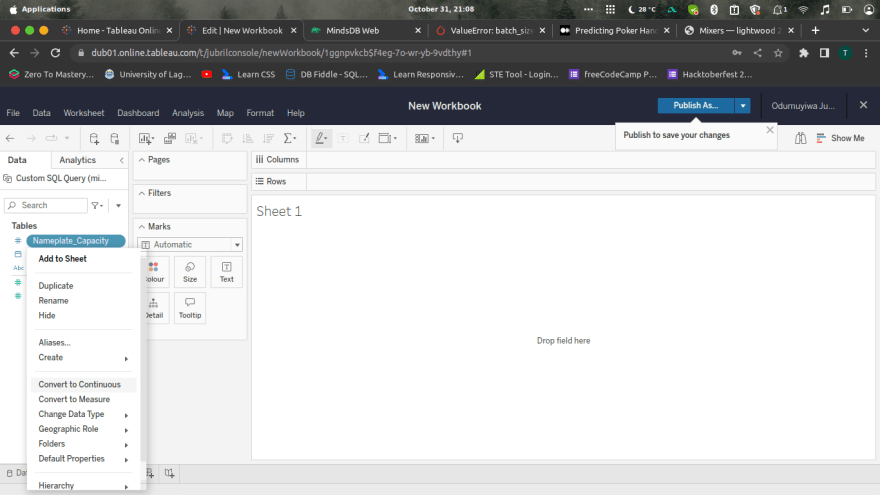The width and height of the screenshot is (880, 495).
Task: Click the New Worksheet toolbar icon
Action: (x=146, y=138)
